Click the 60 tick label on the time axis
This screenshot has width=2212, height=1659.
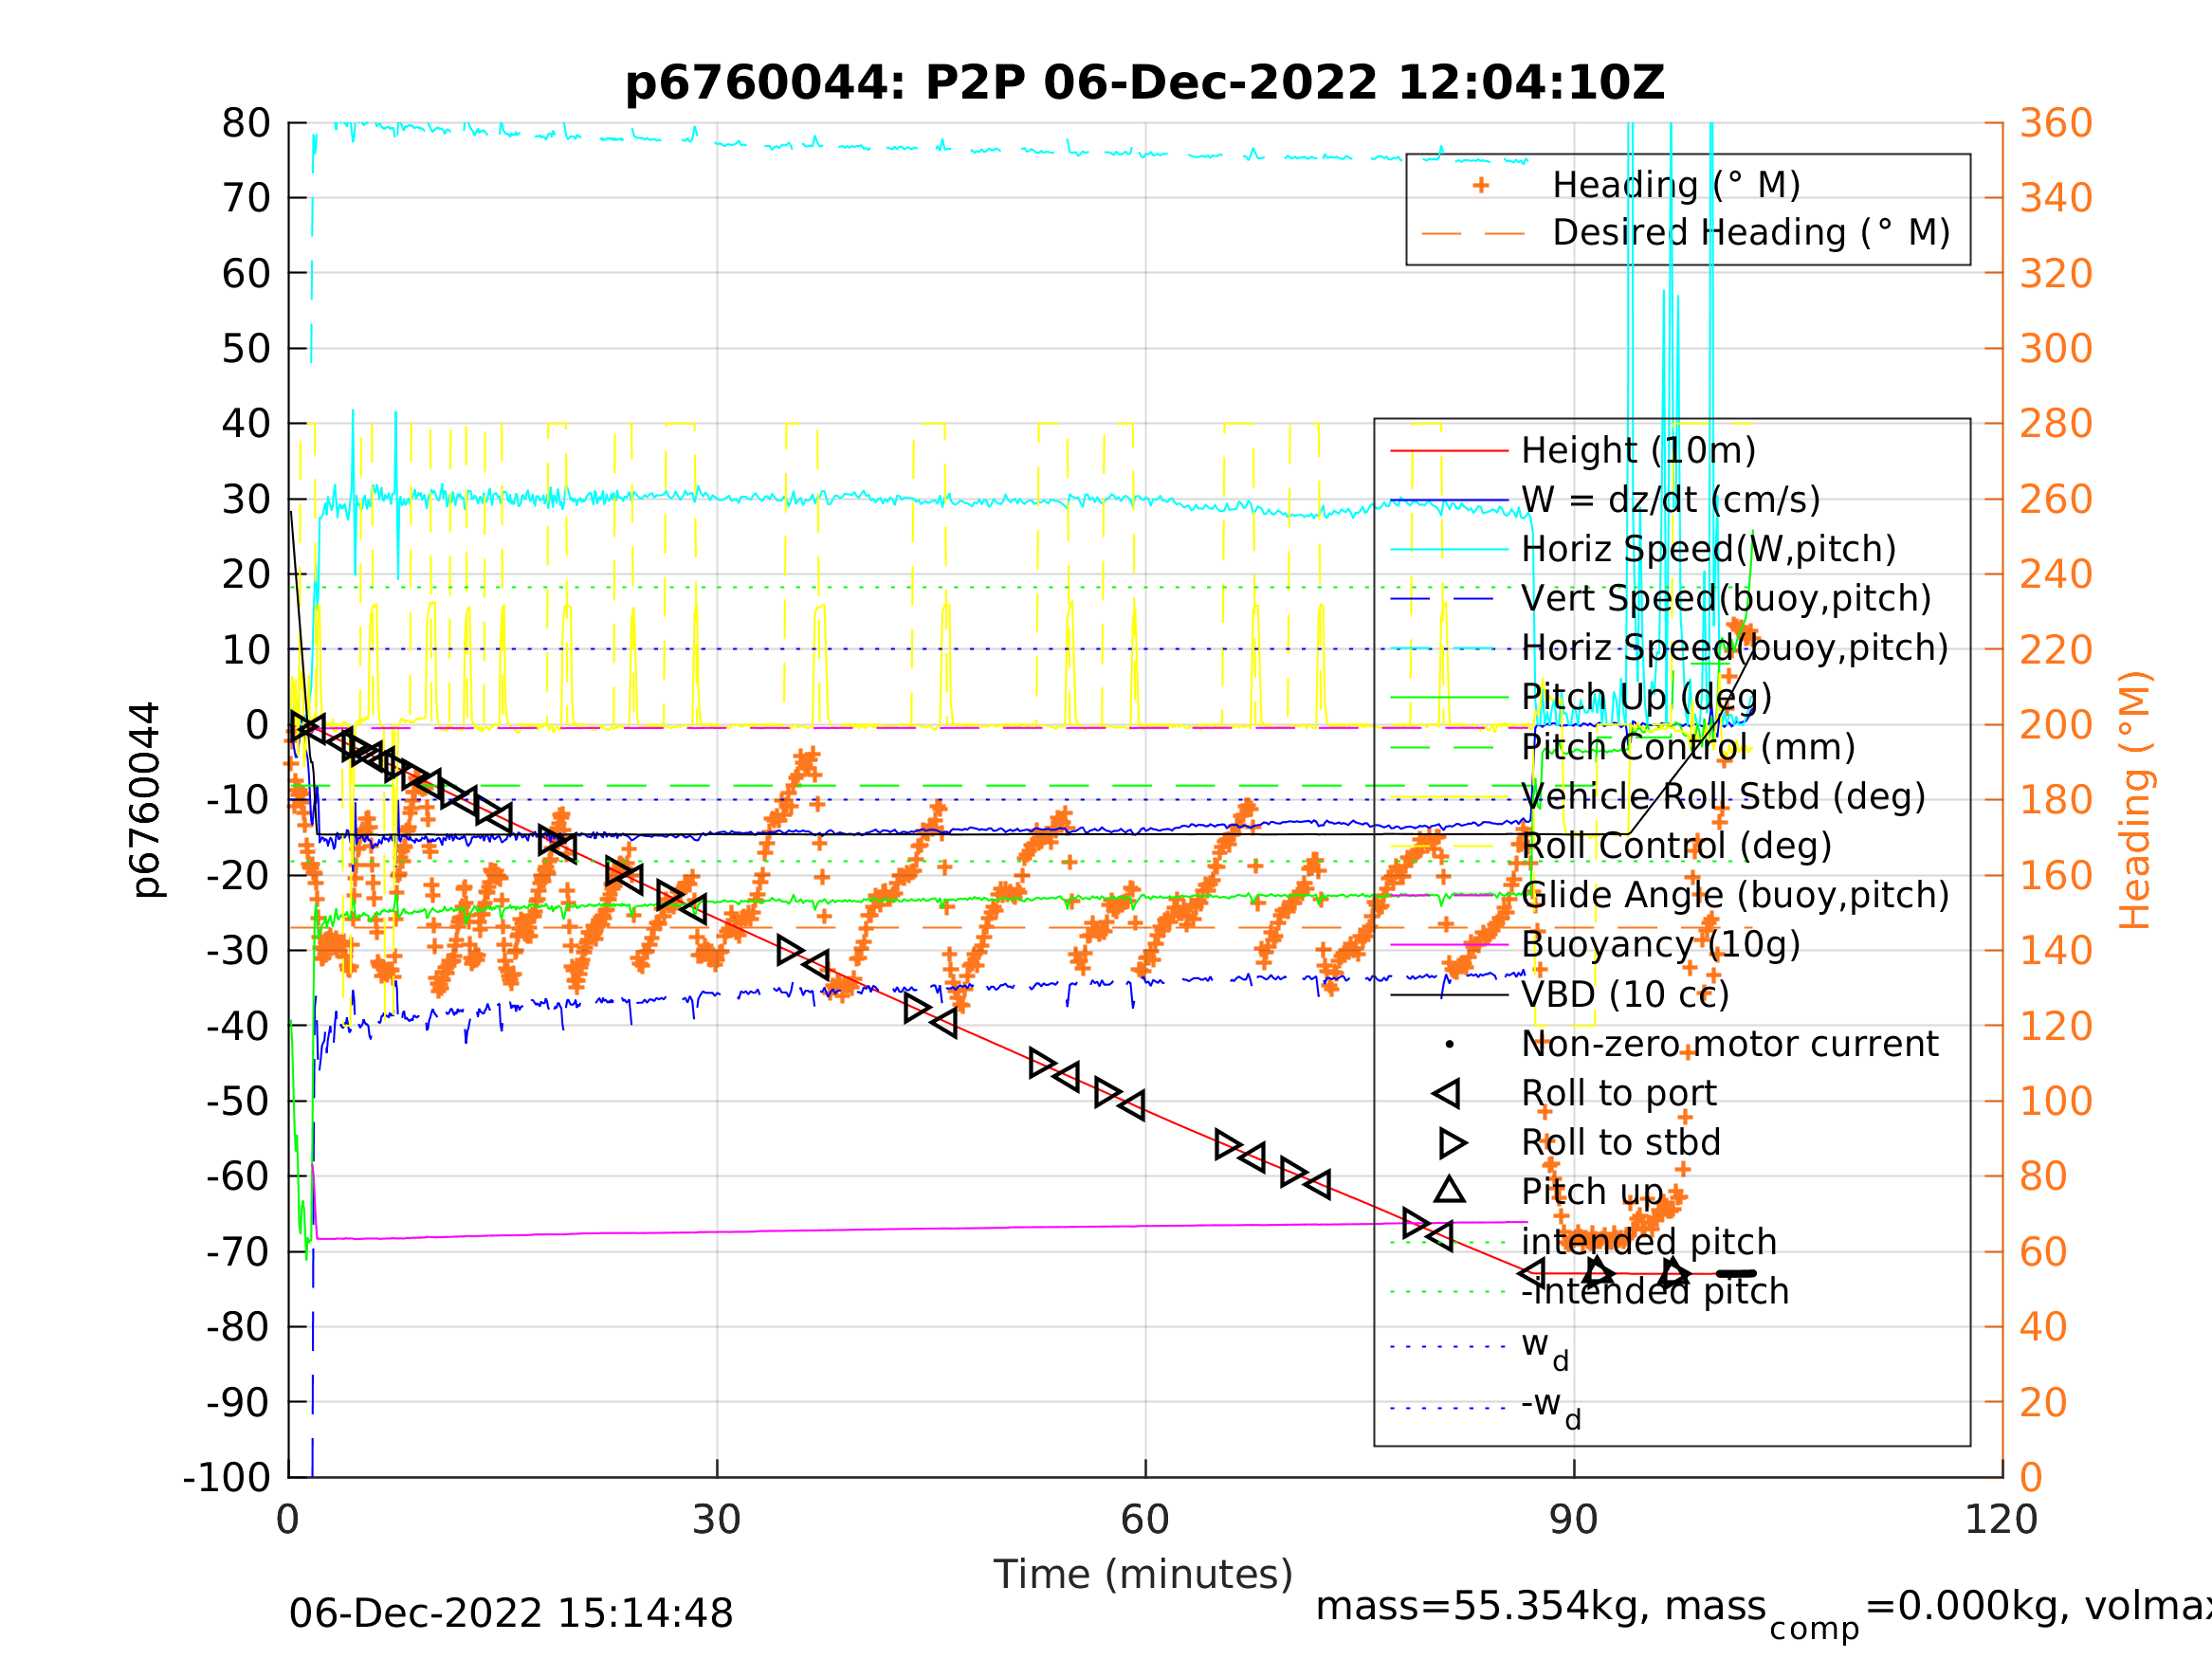[1145, 1520]
